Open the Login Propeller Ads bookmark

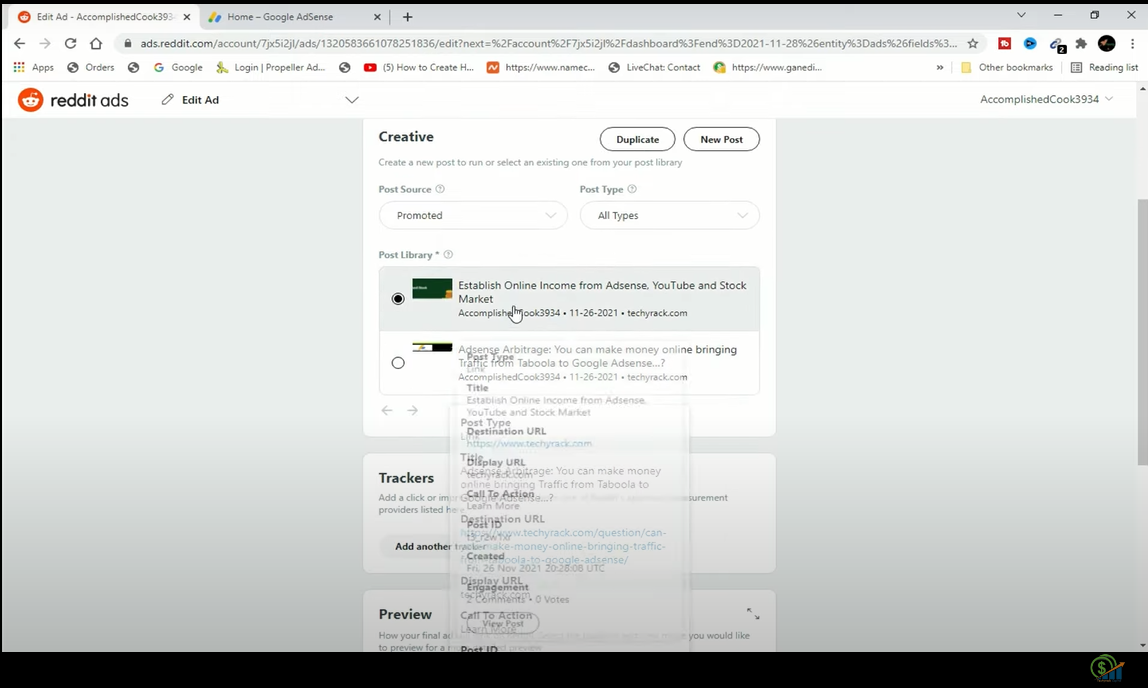[271, 67]
